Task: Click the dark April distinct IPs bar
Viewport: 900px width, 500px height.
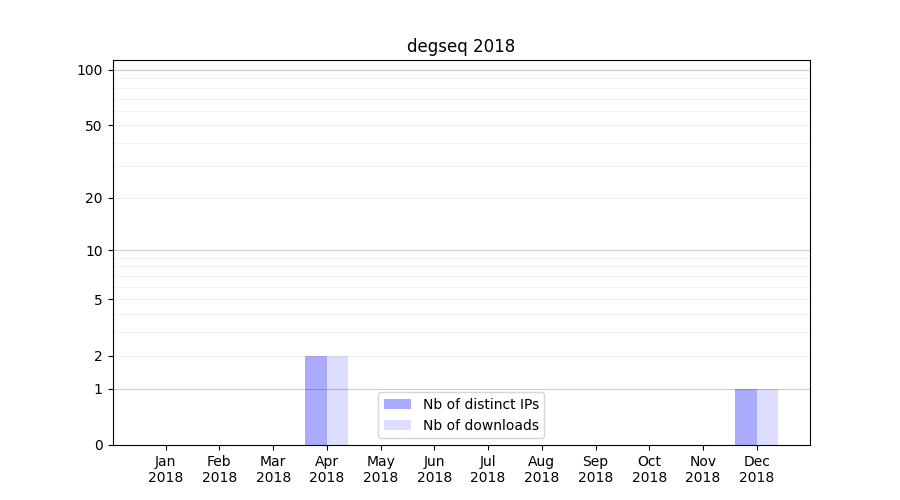Action: pos(316,400)
